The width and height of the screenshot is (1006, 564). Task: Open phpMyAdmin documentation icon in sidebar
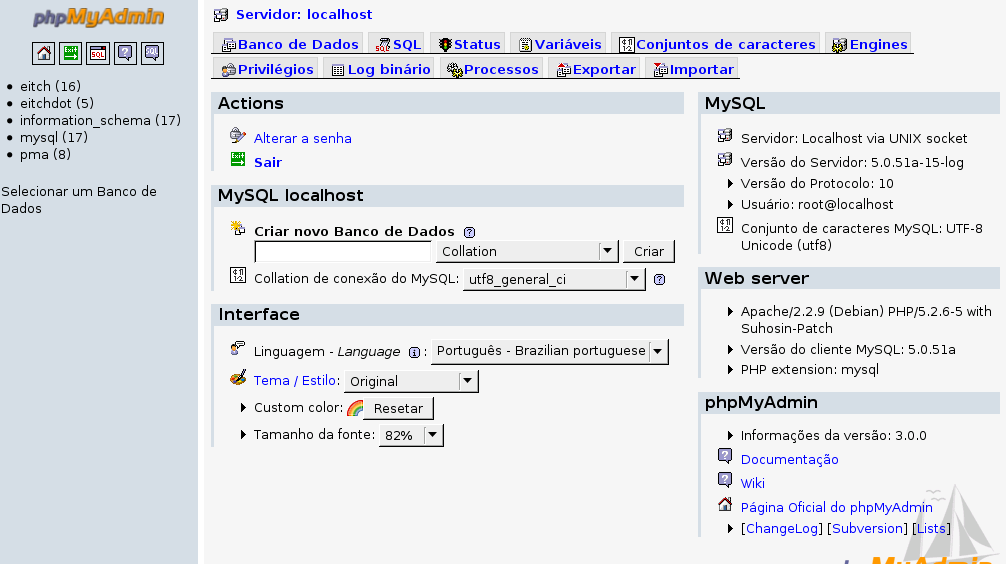click(125, 53)
